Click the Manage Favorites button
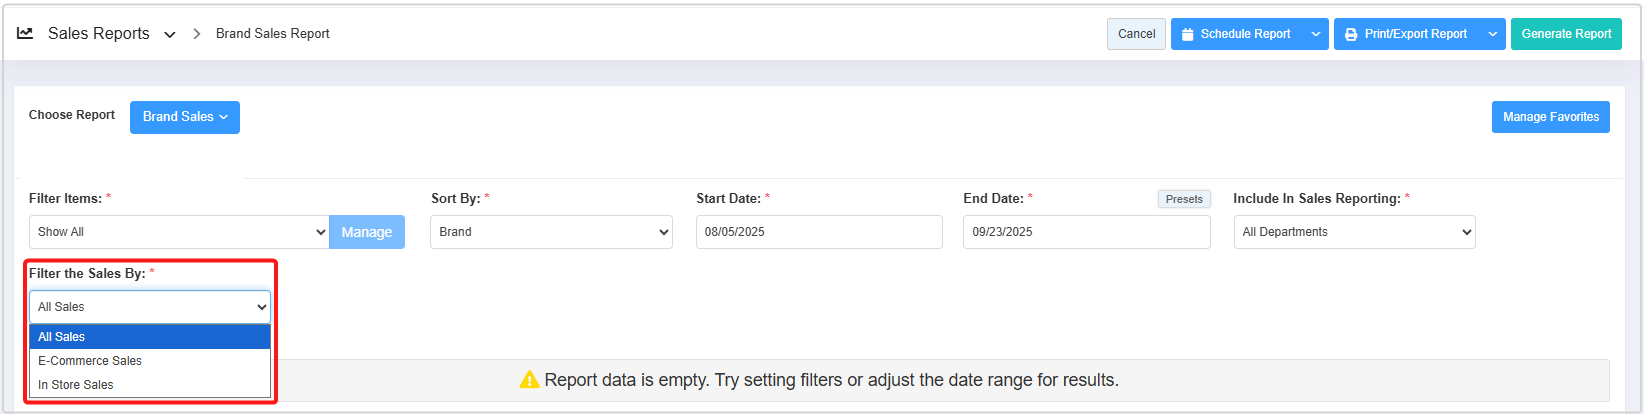 coord(1550,117)
